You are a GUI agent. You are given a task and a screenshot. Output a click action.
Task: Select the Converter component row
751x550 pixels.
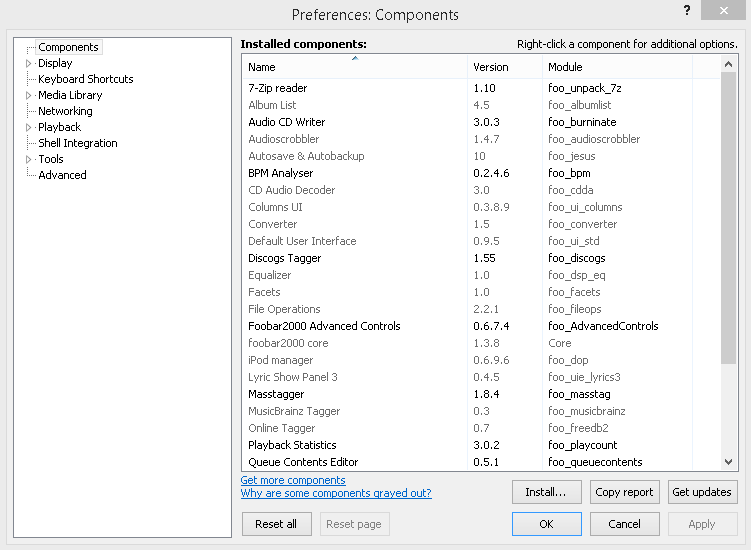click(x=481, y=224)
